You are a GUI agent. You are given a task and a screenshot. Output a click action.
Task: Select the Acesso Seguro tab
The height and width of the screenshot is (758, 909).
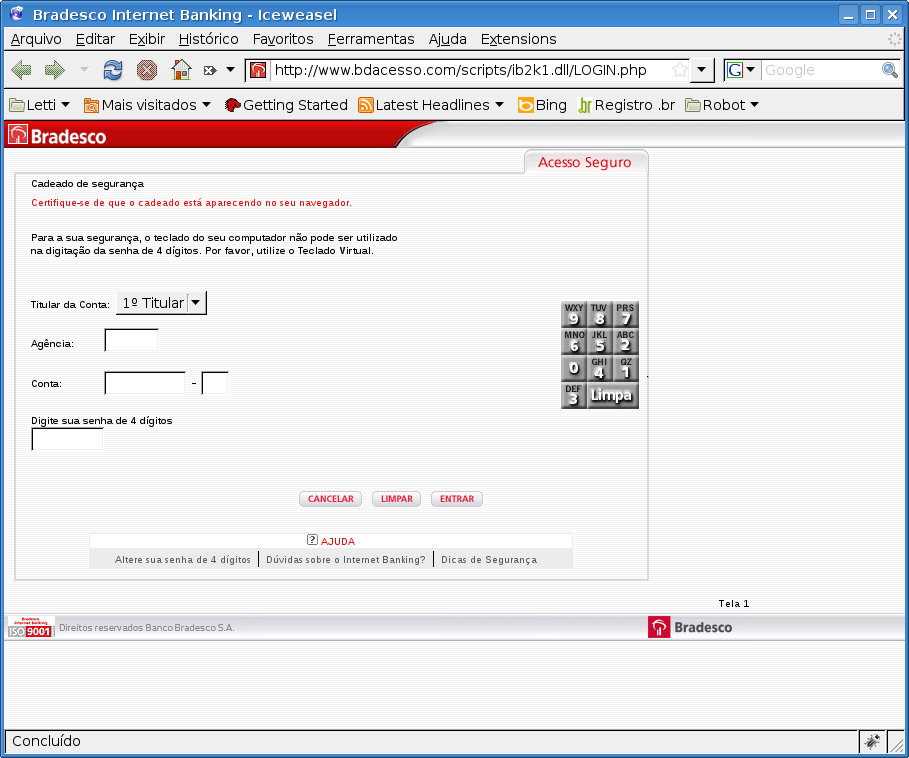[584, 162]
